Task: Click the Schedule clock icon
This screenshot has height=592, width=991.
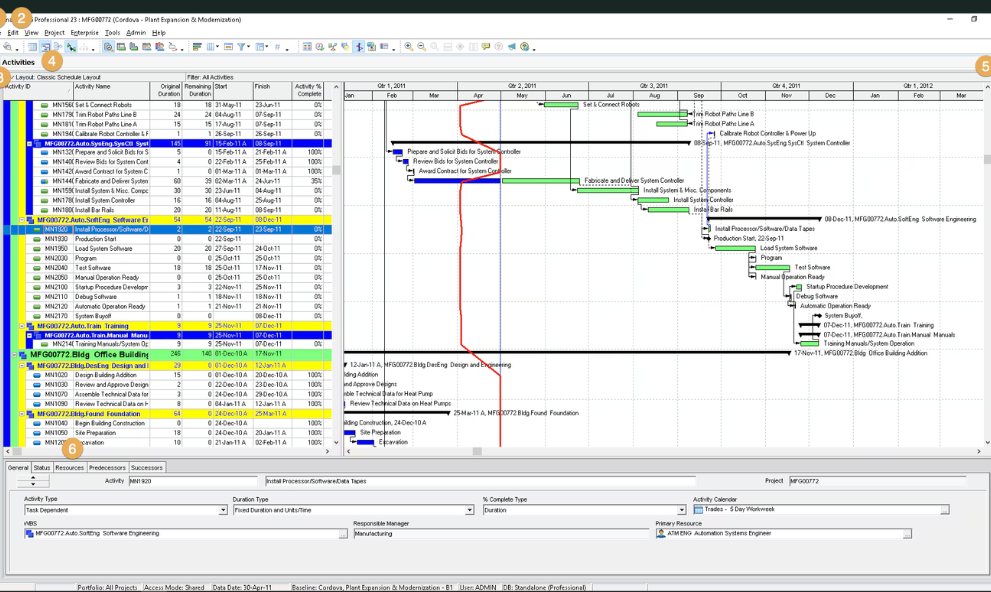Action: tap(320, 47)
